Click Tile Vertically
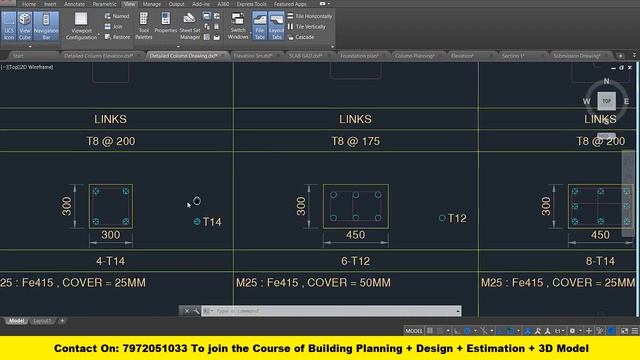This screenshot has width=640, height=360. coord(307,27)
